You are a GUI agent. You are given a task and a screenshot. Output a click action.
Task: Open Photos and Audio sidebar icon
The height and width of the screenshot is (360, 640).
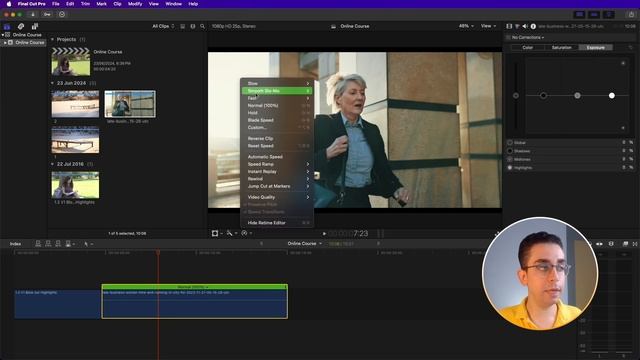21,26
